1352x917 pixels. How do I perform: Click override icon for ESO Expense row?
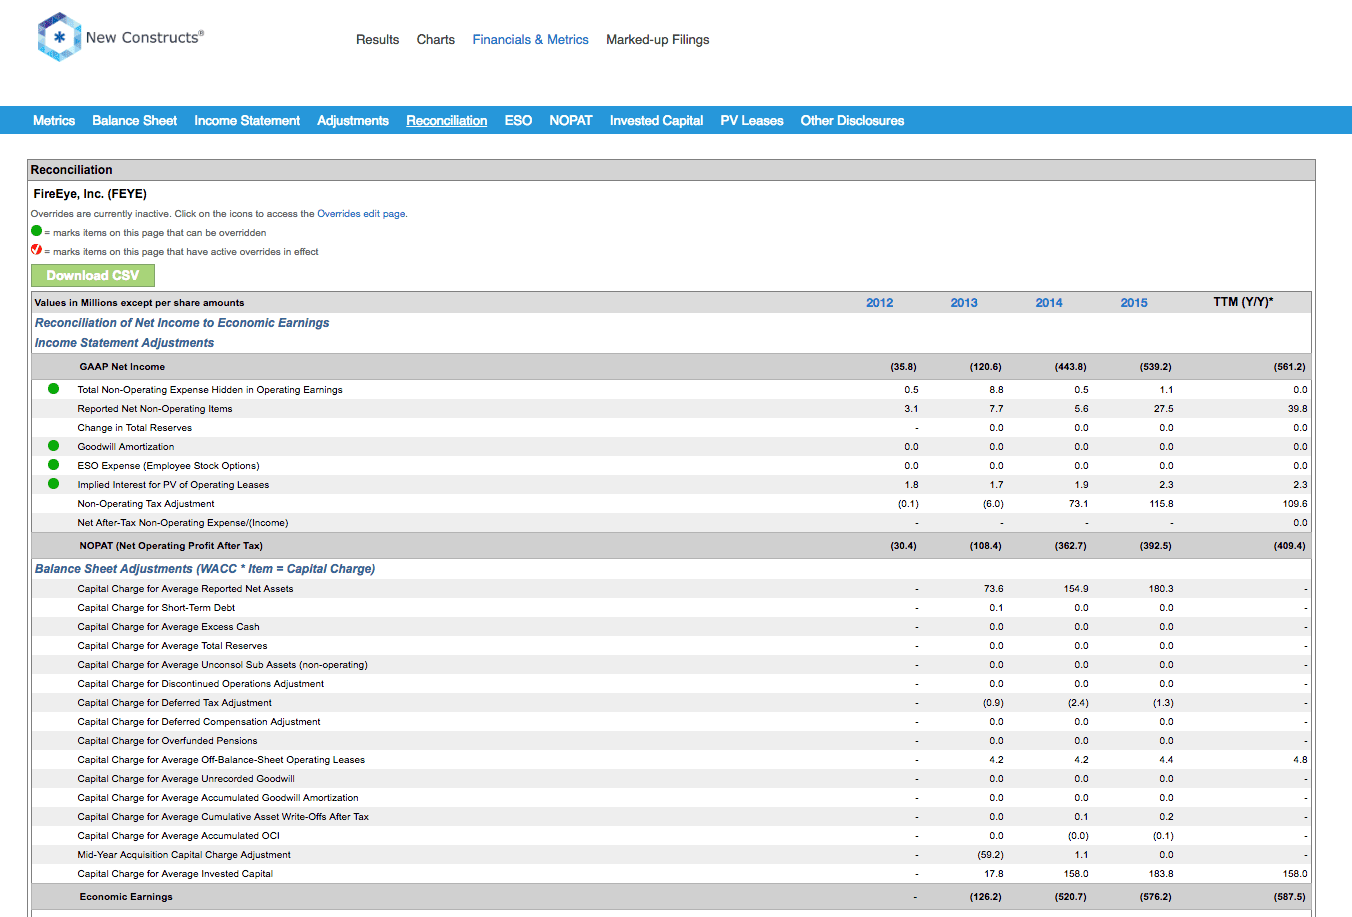pos(54,465)
